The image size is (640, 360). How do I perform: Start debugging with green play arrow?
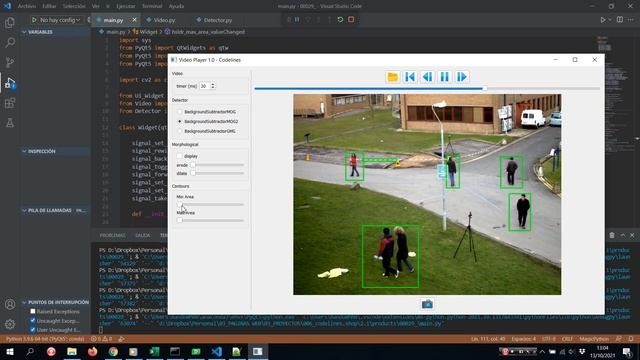click(x=34, y=20)
